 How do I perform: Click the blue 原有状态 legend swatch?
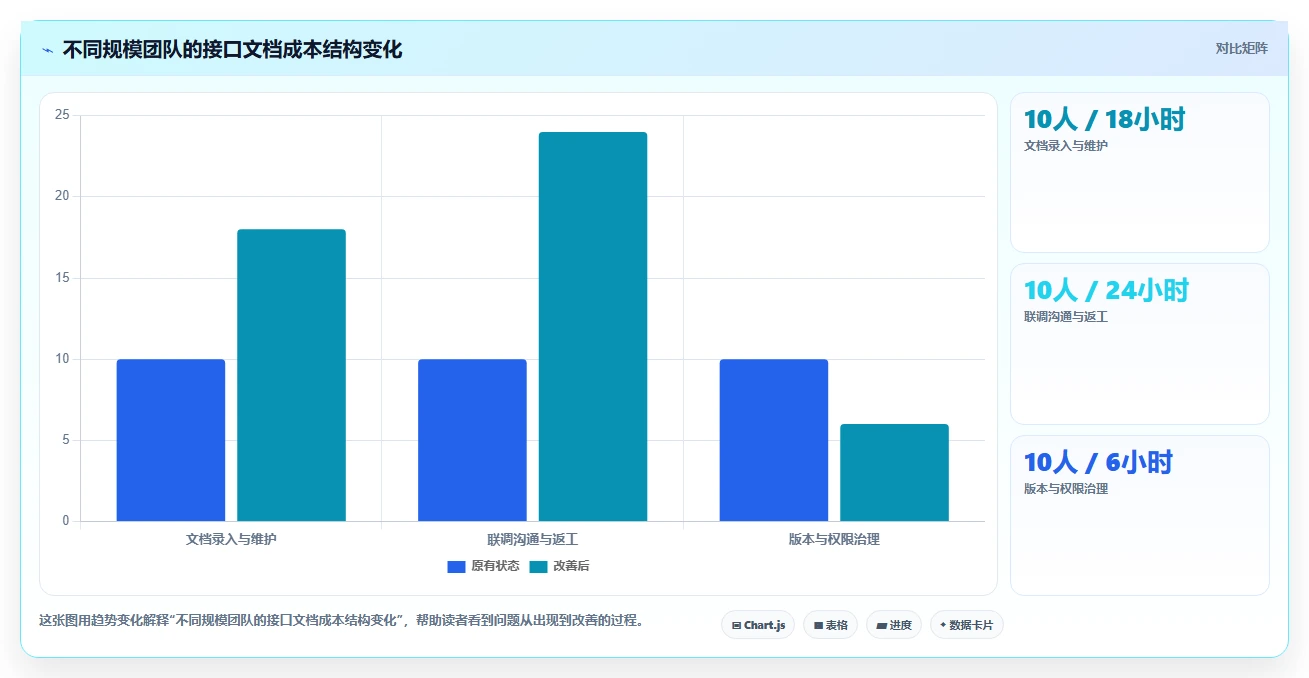click(x=456, y=566)
